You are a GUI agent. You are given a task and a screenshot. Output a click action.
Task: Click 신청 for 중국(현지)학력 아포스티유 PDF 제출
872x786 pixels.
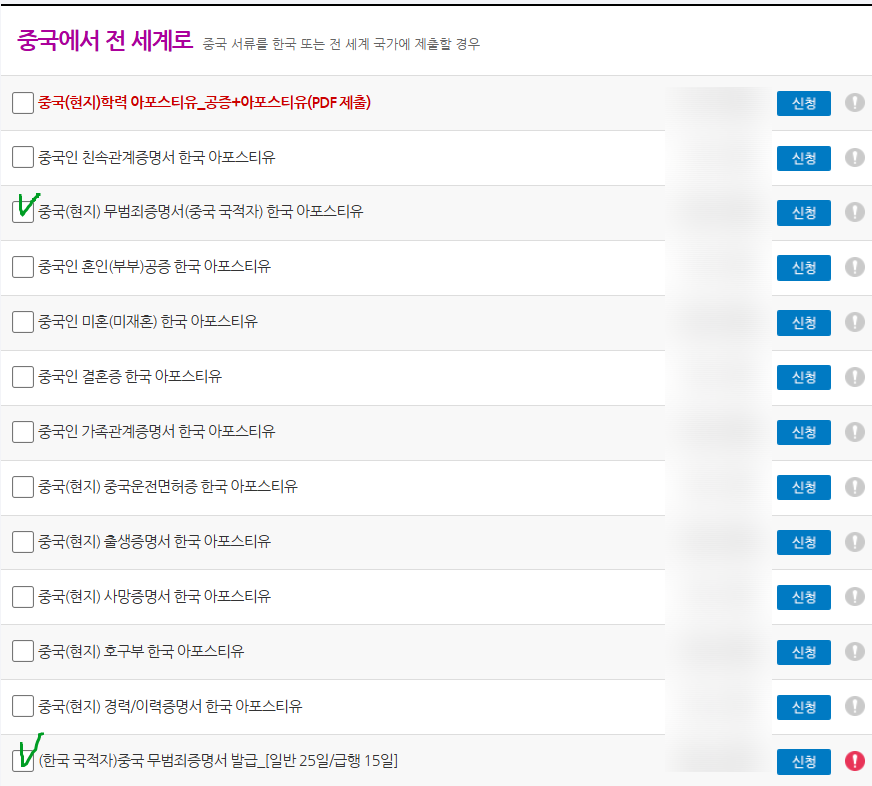tap(804, 103)
